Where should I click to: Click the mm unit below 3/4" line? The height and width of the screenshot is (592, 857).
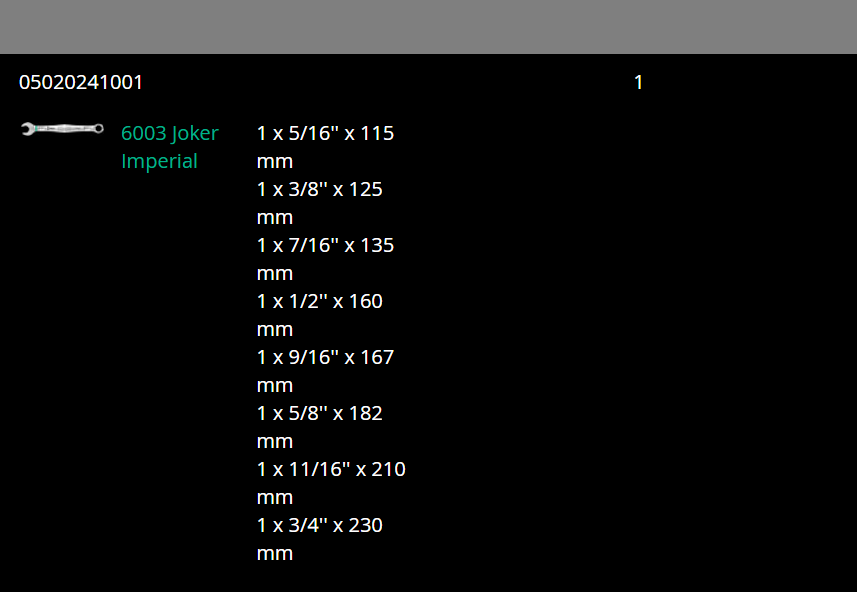[274, 553]
